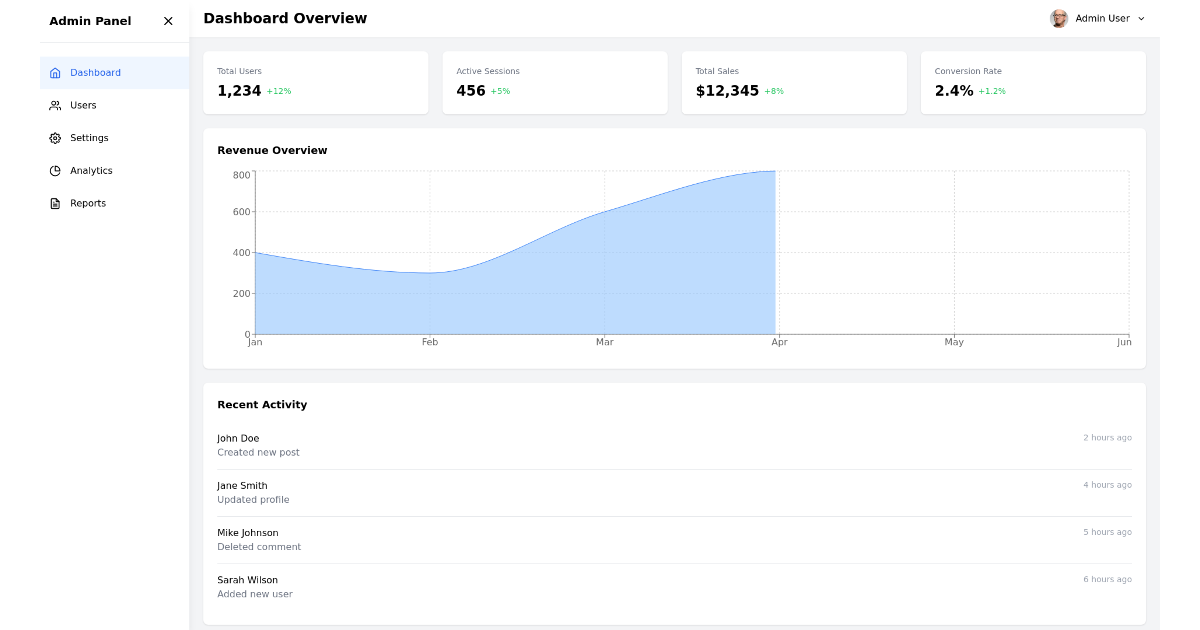This screenshot has height=630, width=1200.
Task: Navigate to the Users section
Action: (84, 105)
